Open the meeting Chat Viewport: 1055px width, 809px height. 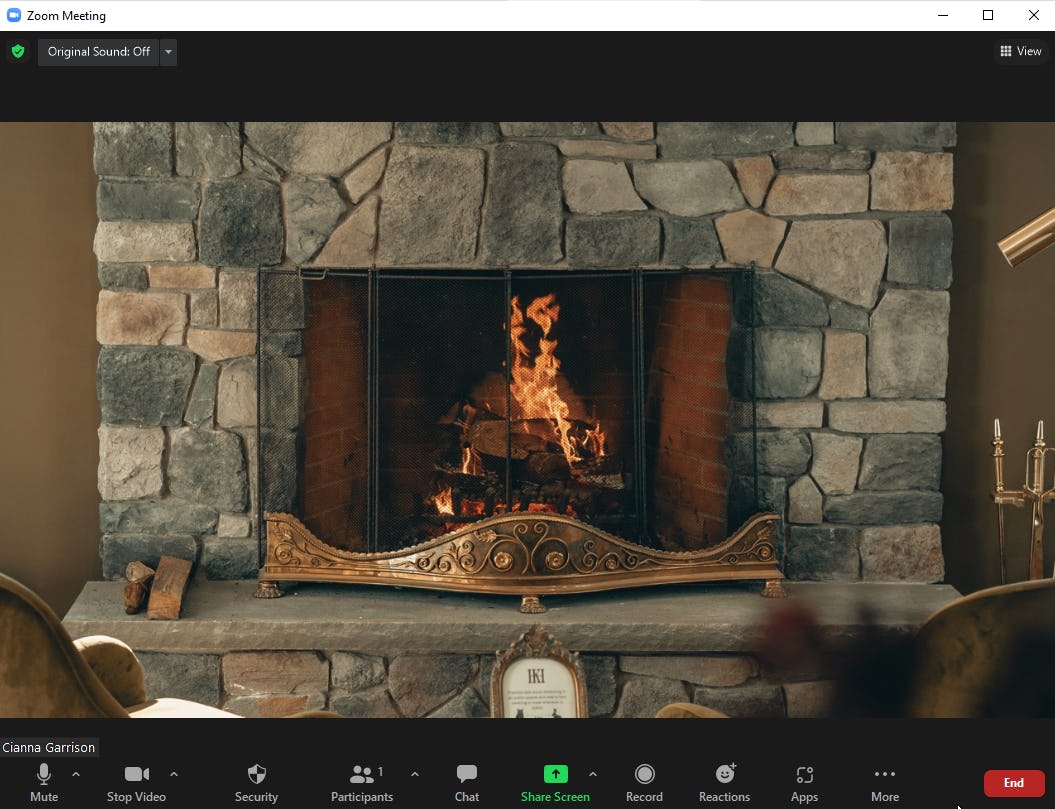pyautogui.click(x=466, y=780)
